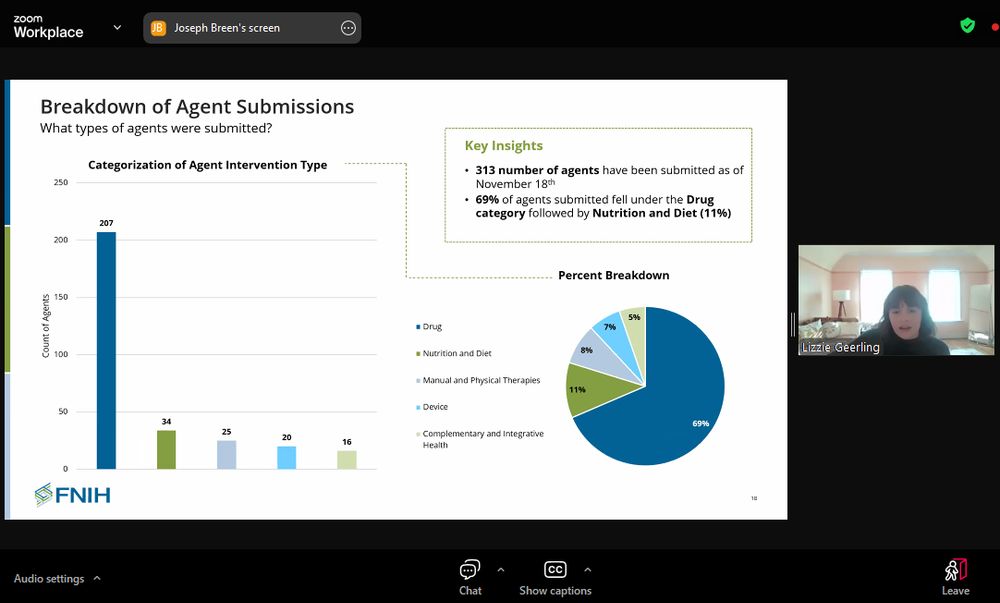Screen dimensions: 1000x603
Task: Expand the chevron next to Workplace
Action: point(117,28)
